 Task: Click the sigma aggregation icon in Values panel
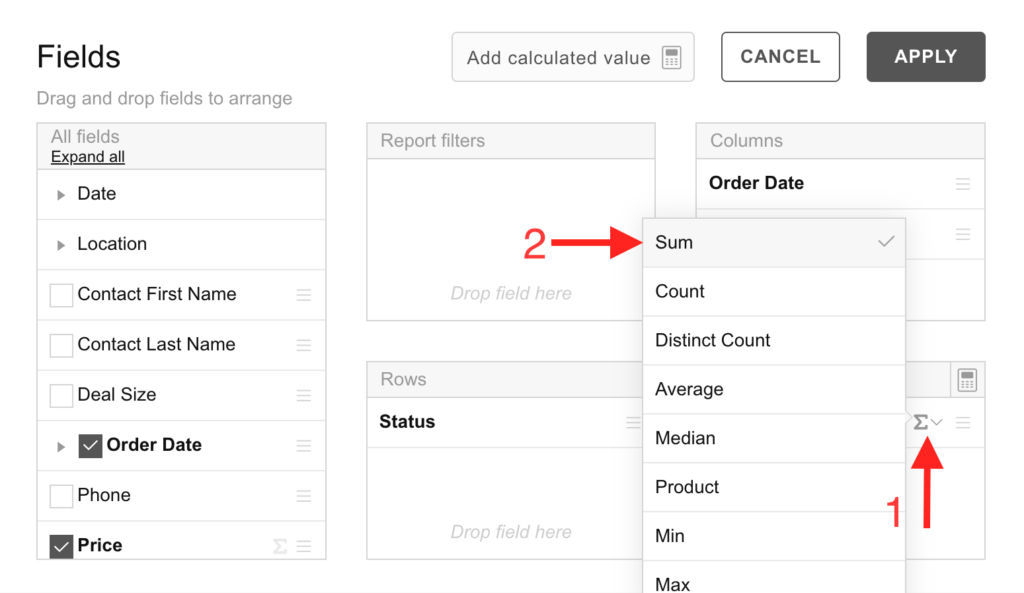921,422
